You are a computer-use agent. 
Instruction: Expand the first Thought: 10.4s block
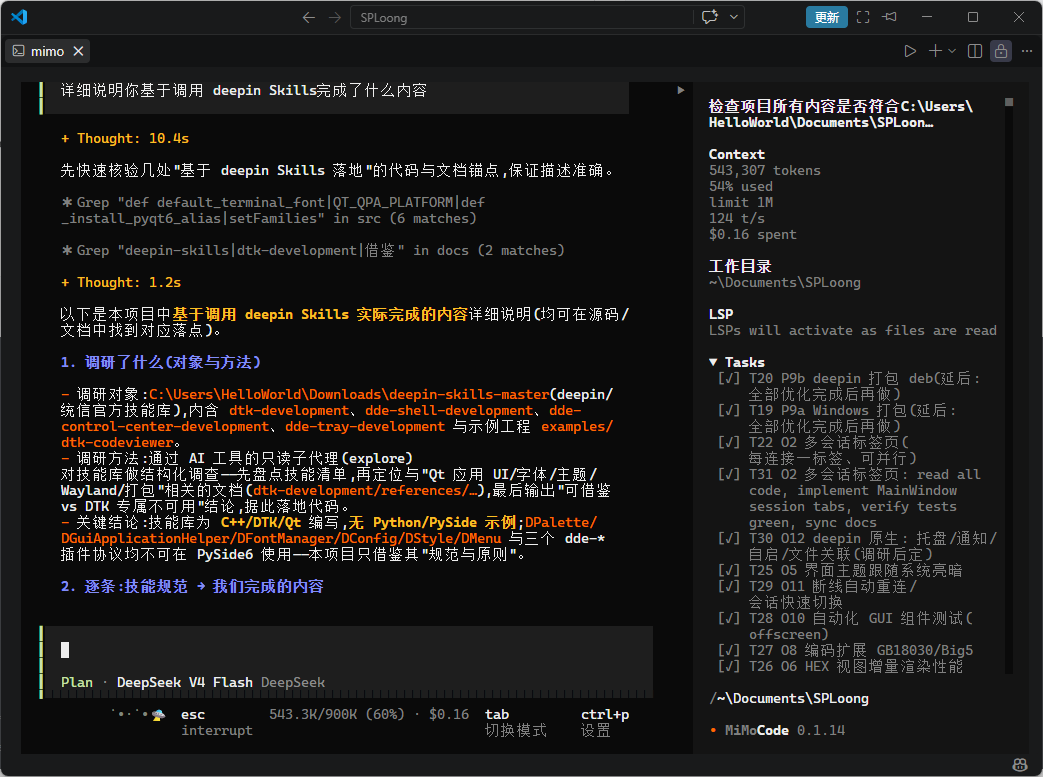tap(125, 138)
